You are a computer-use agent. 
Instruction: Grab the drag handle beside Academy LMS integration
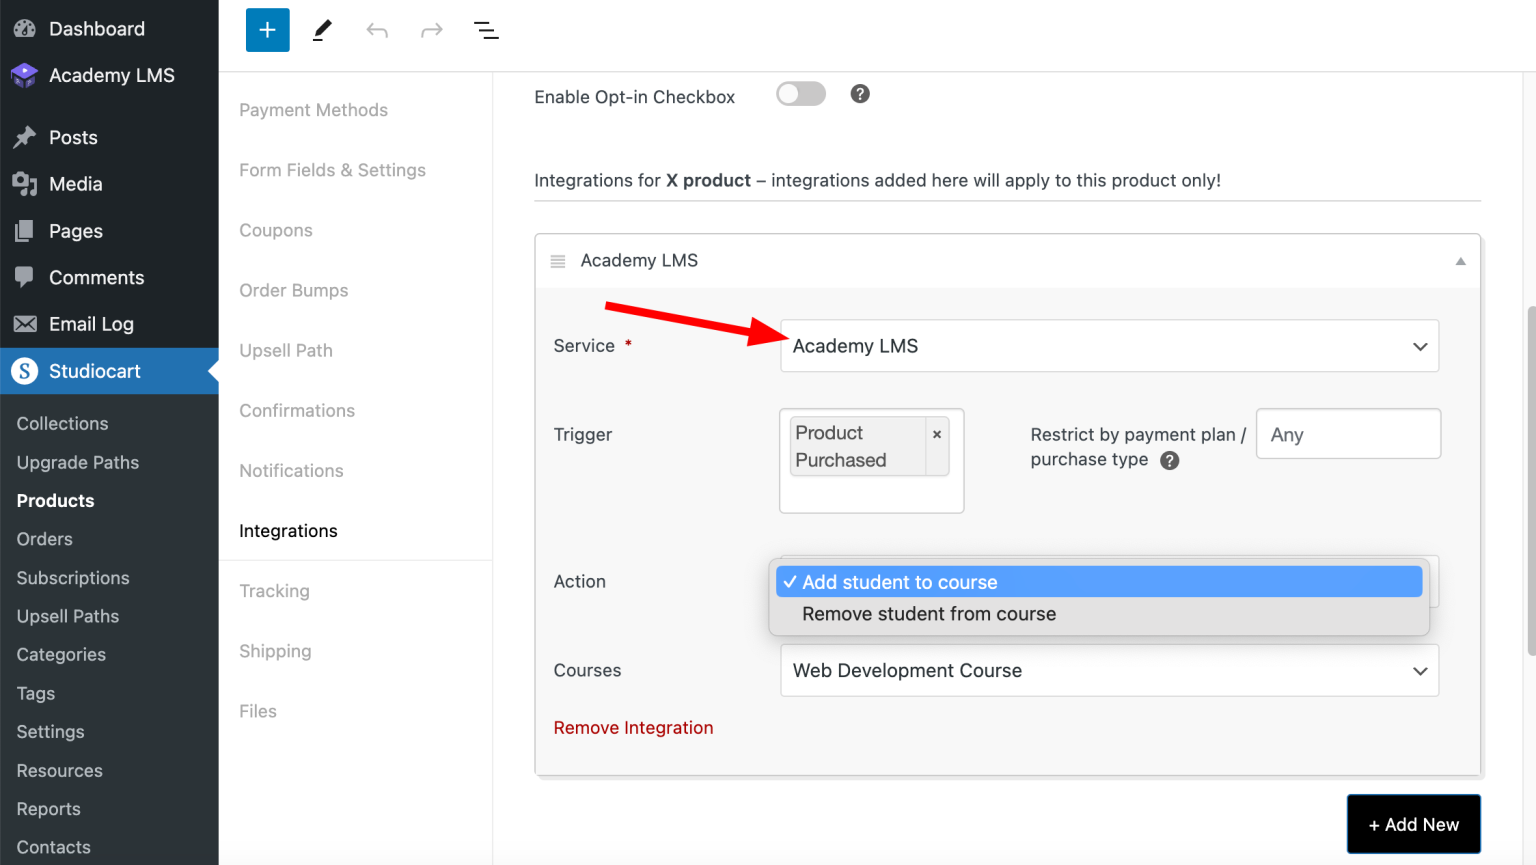(558, 261)
